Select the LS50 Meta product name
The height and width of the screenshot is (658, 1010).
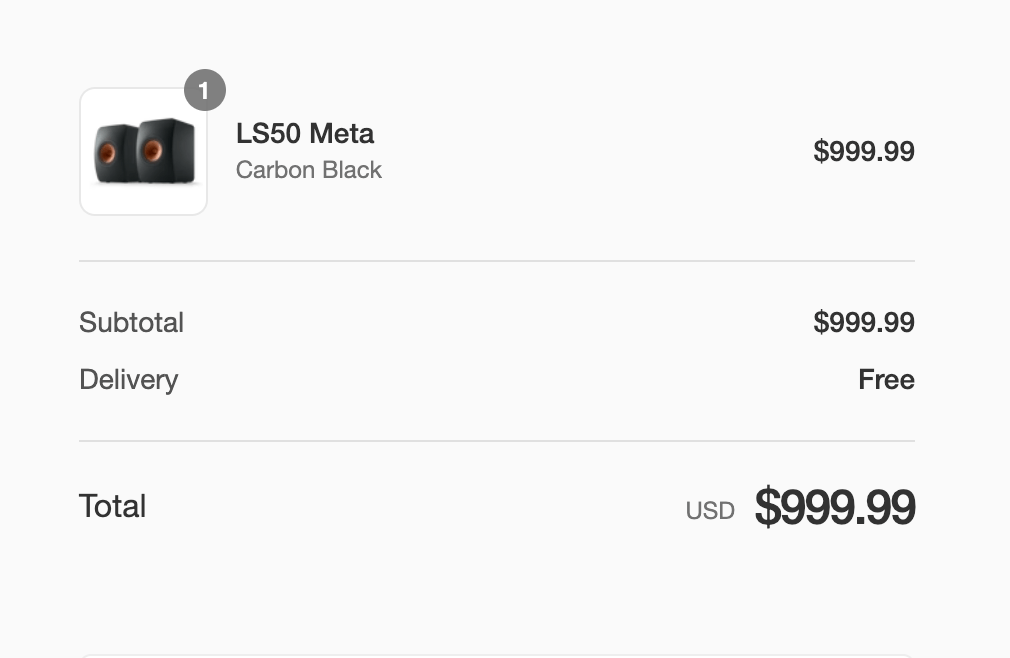point(304,133)
